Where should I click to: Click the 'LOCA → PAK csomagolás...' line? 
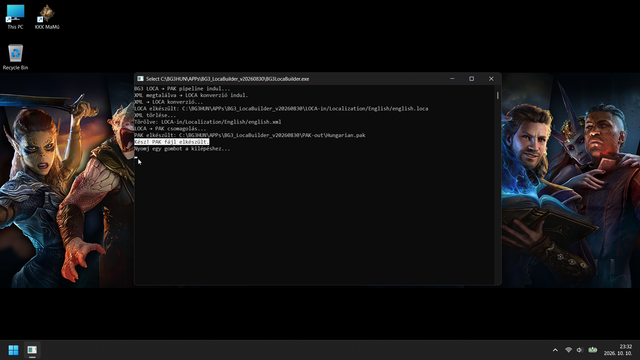(170, 129)
